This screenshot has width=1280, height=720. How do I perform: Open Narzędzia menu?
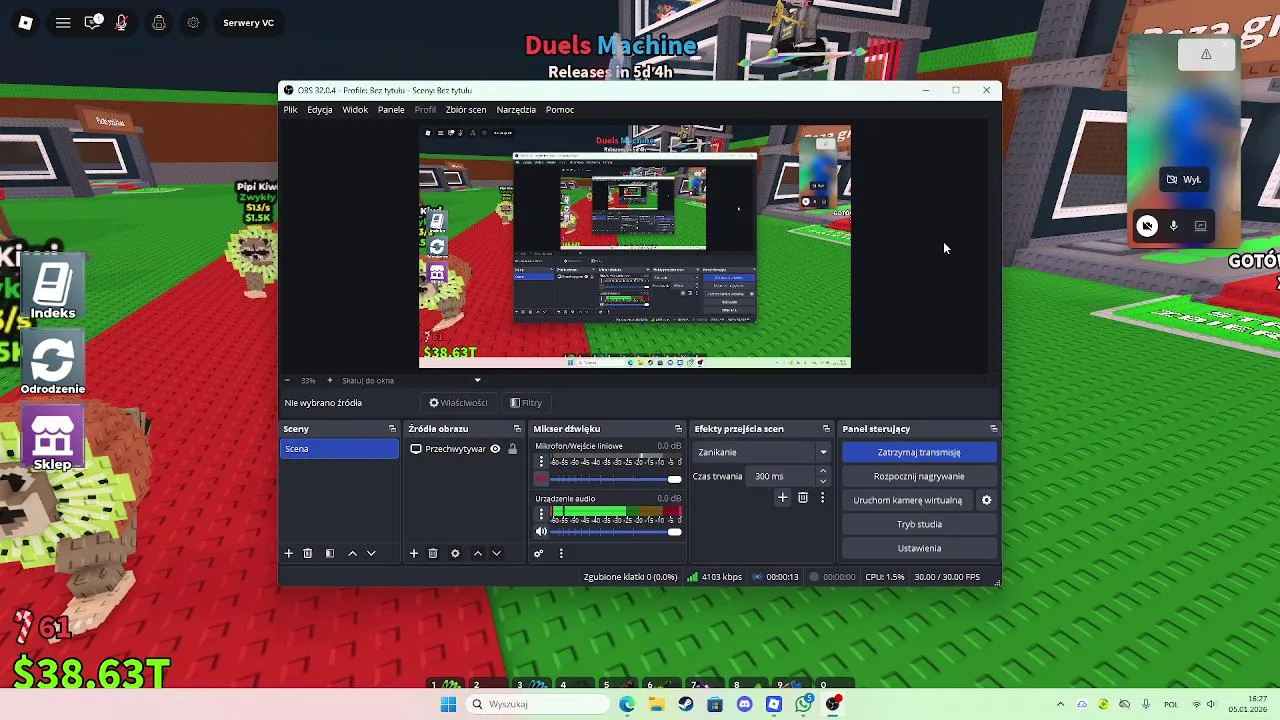516,110
